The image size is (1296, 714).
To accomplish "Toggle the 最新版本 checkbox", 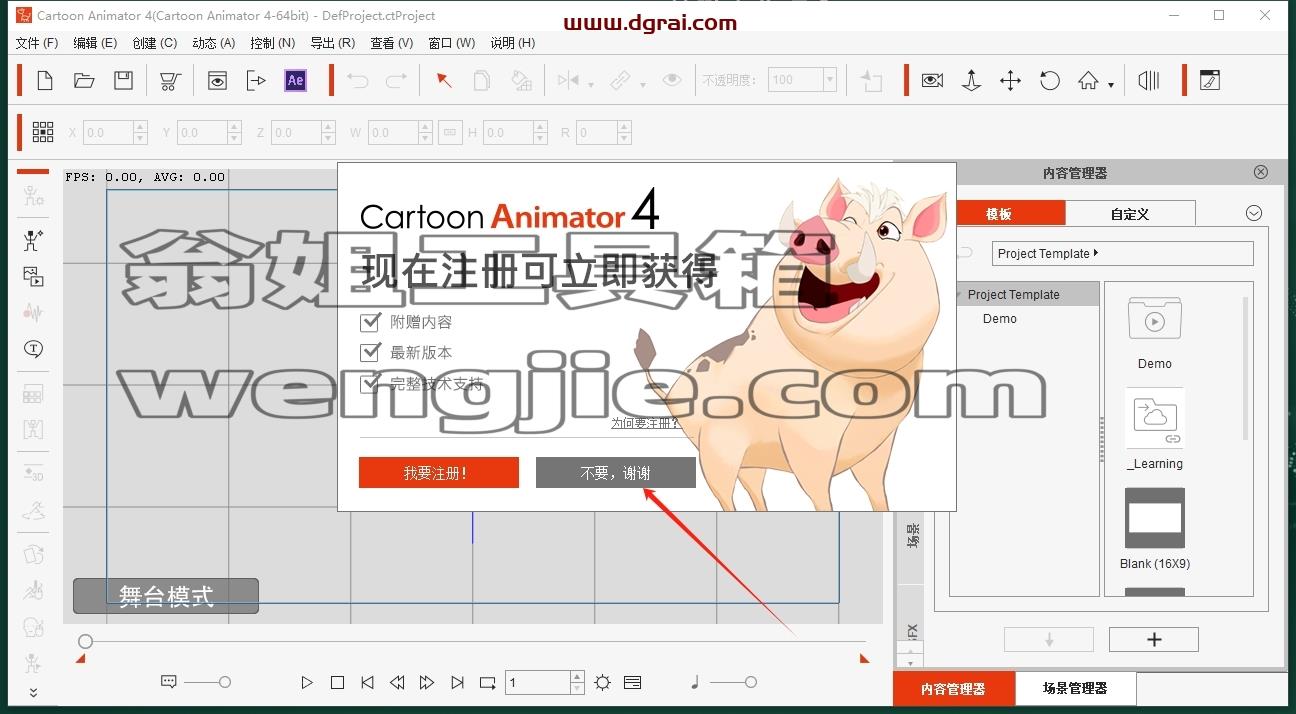I will coord(371,352).
